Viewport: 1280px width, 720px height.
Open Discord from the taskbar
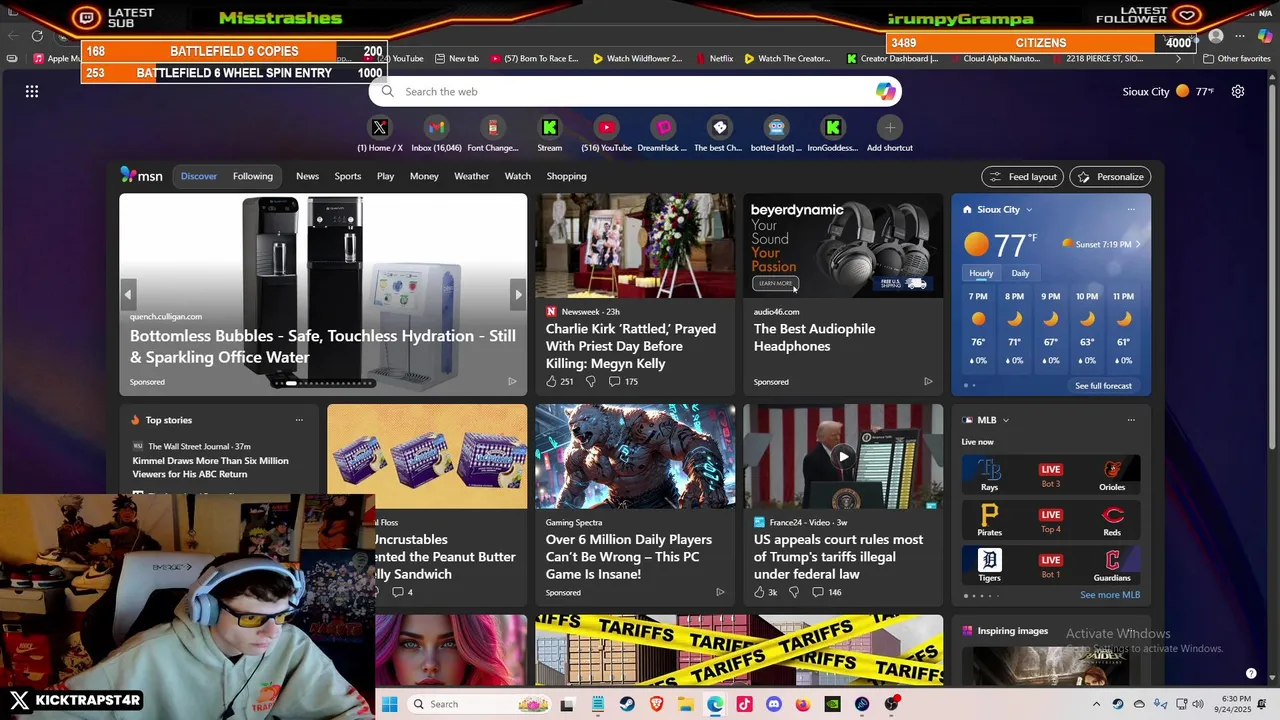coord(773,704)
